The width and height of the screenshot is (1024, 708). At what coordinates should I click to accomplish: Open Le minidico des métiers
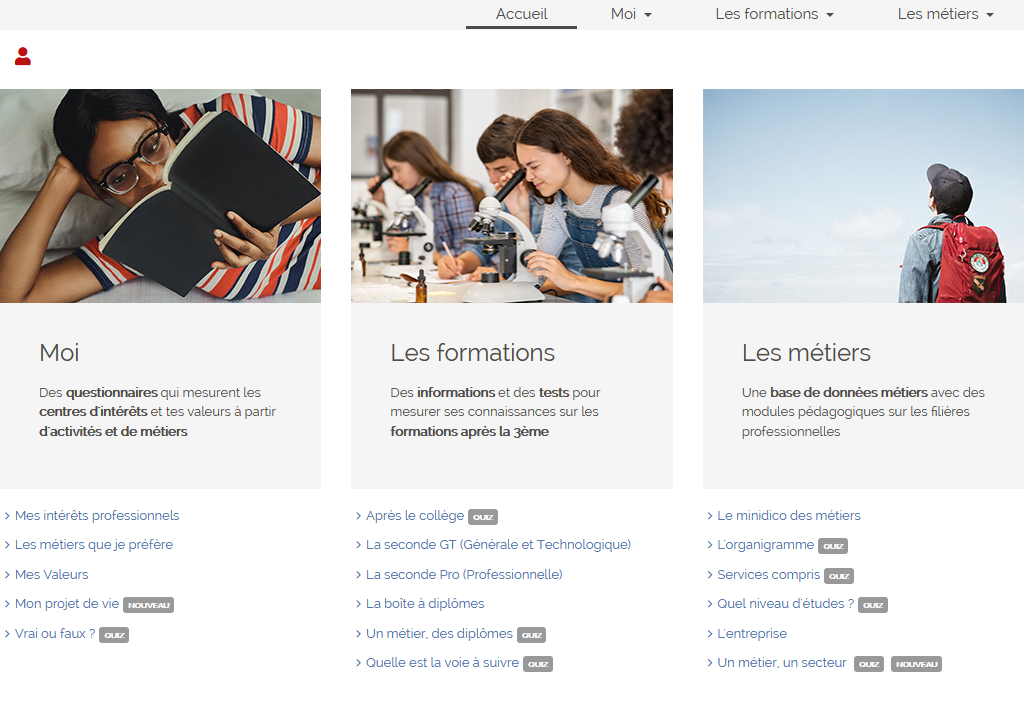(x=788, y=515)
